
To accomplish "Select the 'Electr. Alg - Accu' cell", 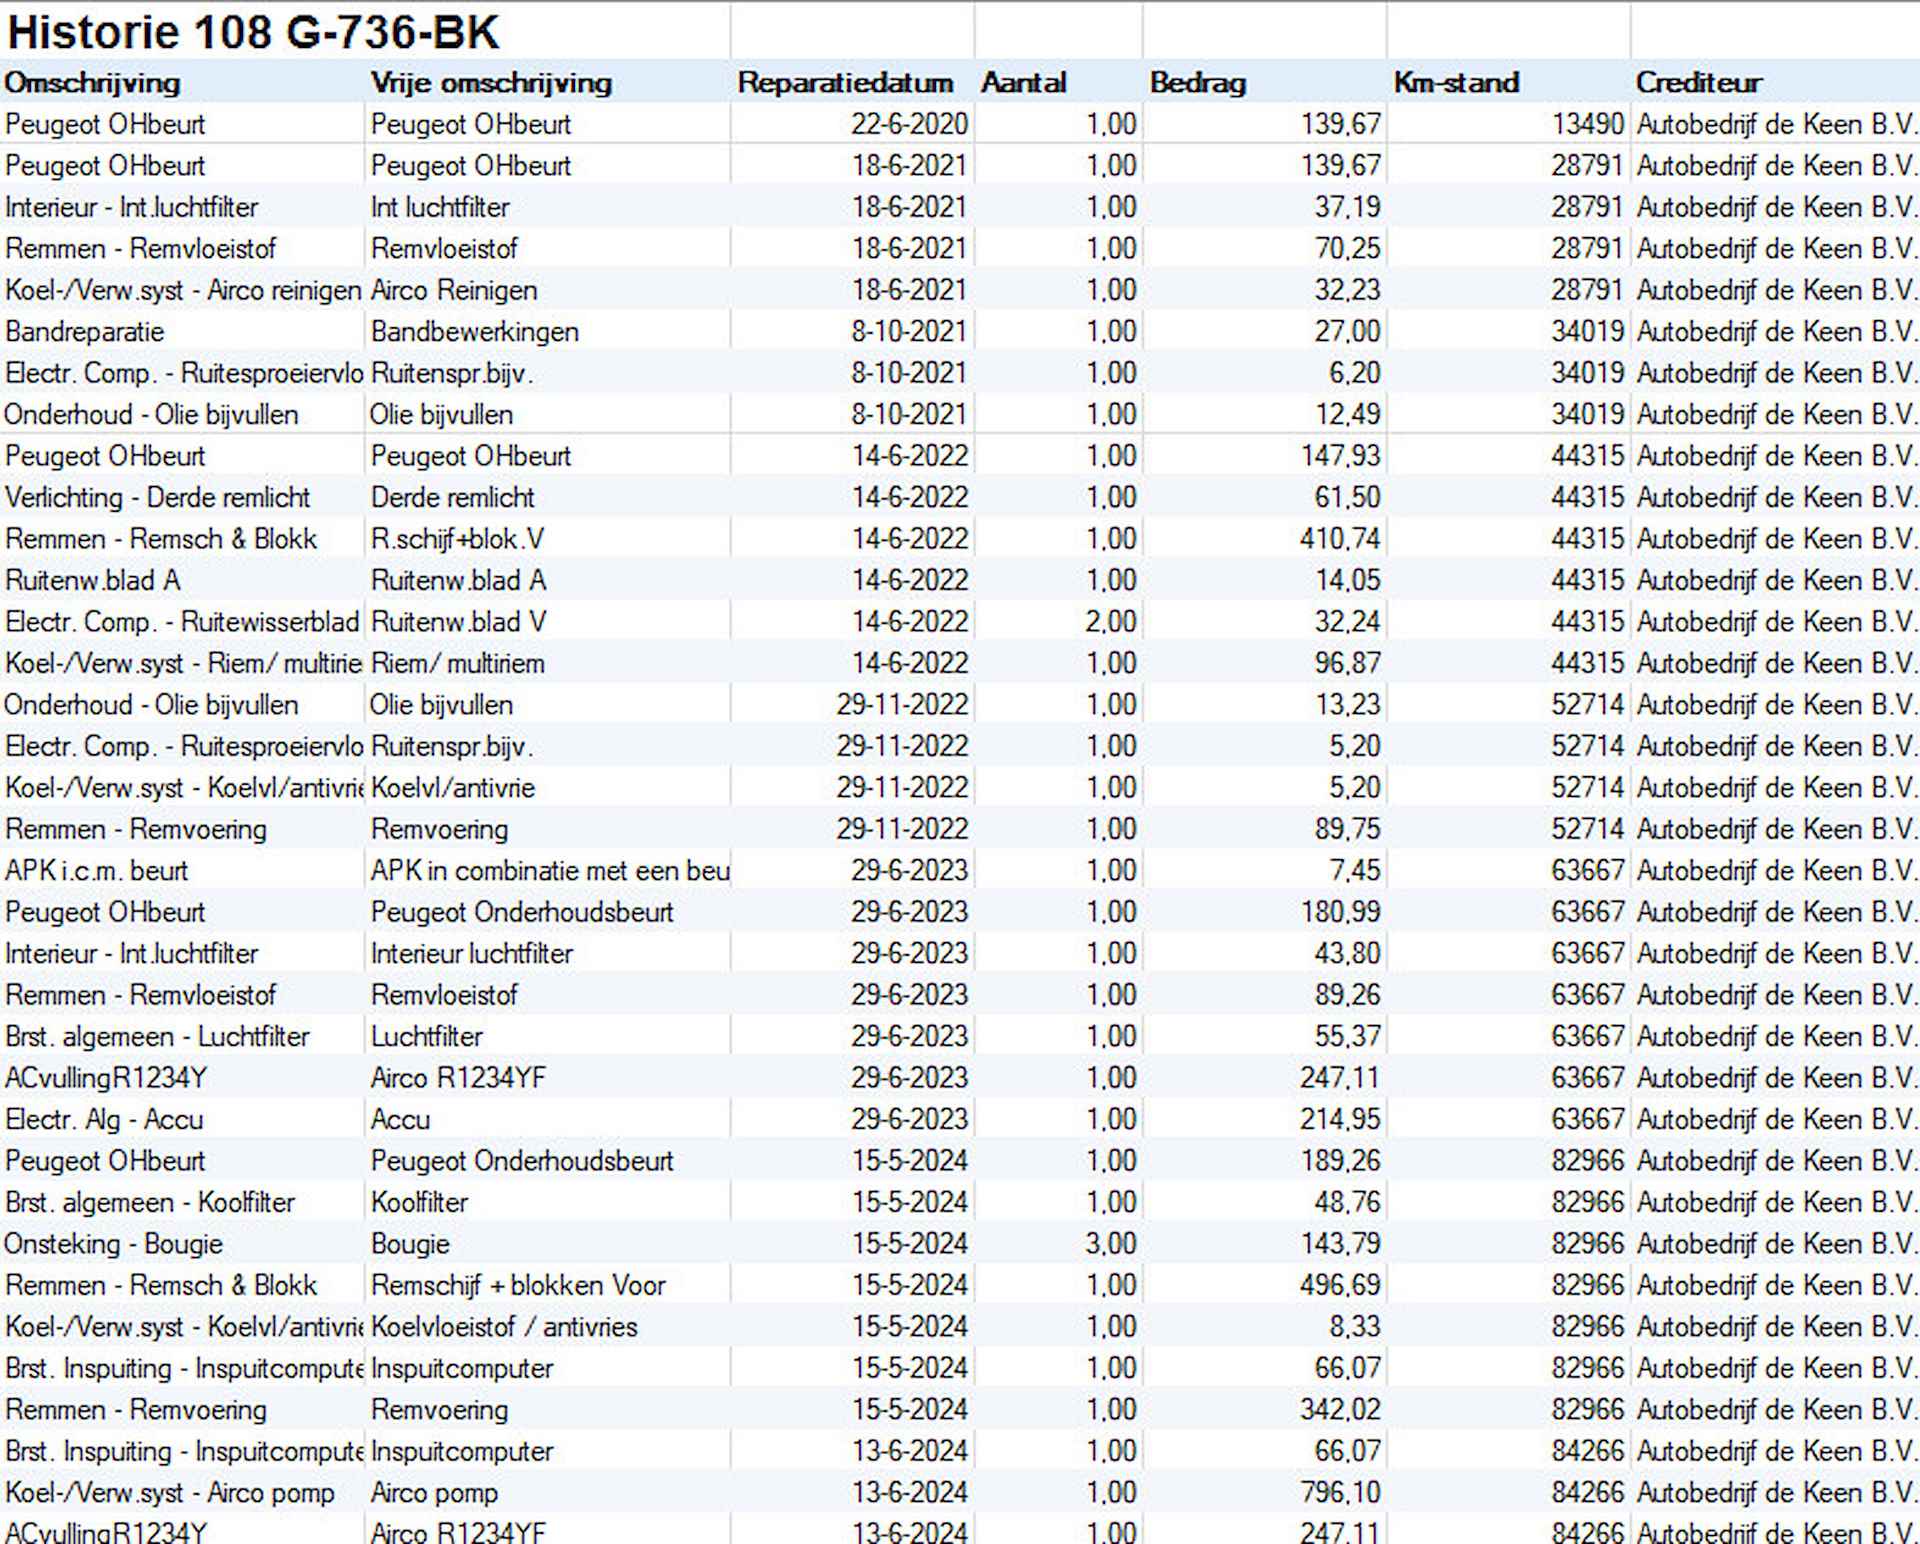I will pyautogui.click(x=104, y=1120).
